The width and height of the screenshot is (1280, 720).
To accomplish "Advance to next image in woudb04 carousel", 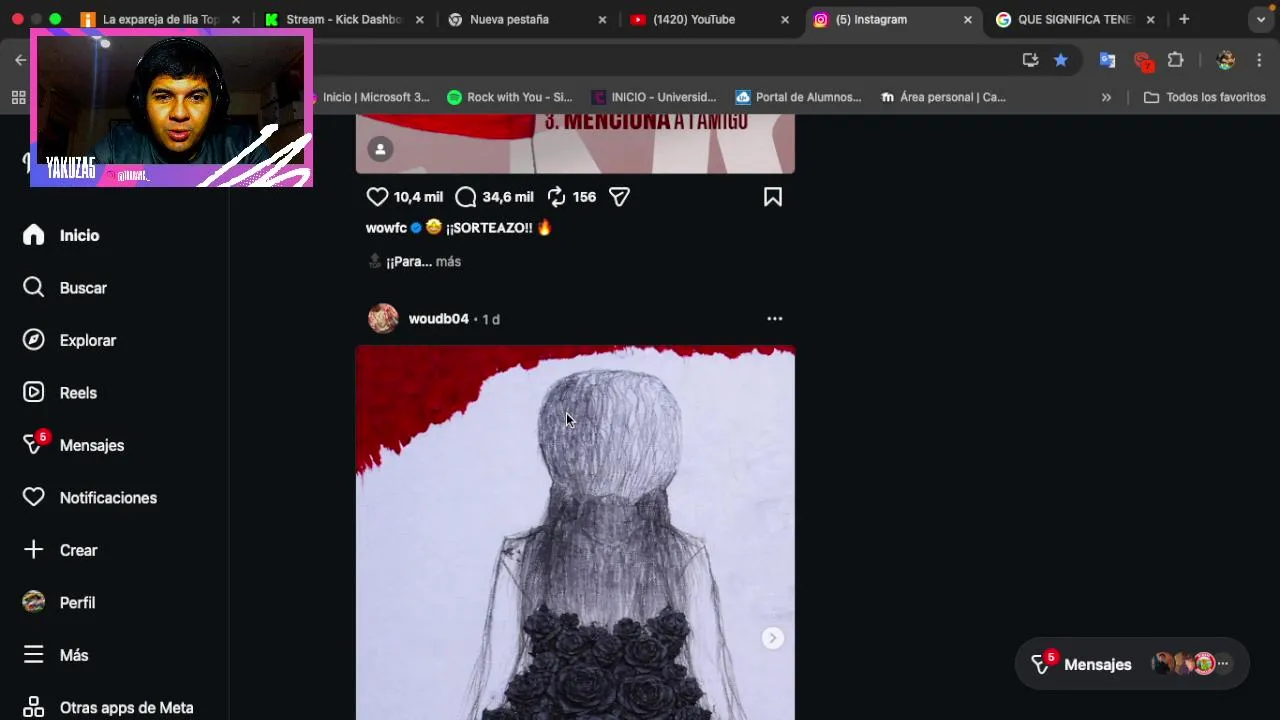I will point(772,638).
